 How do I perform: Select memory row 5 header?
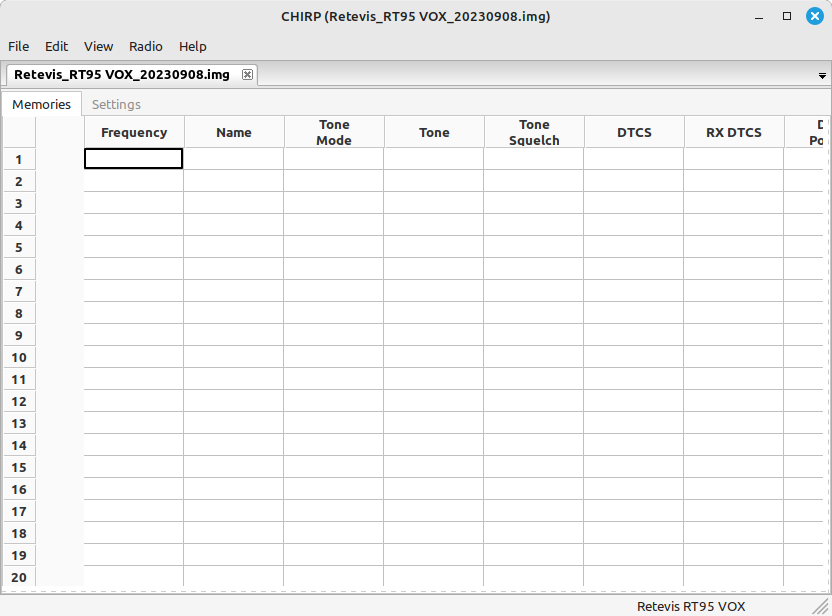(19, 247)
